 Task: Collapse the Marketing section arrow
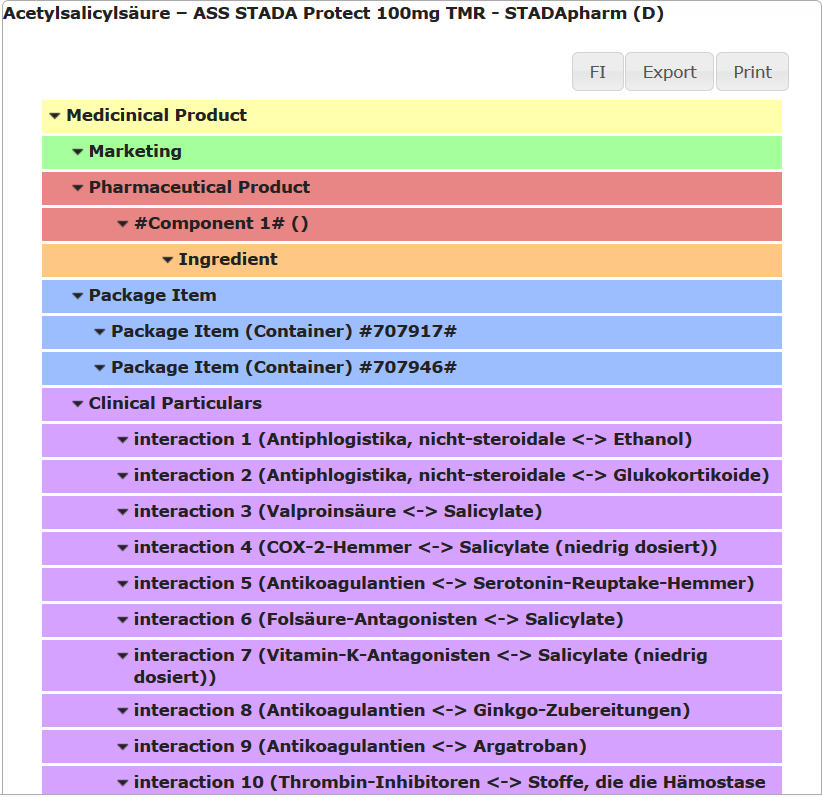pyautogui.click(x=78, y=152)
